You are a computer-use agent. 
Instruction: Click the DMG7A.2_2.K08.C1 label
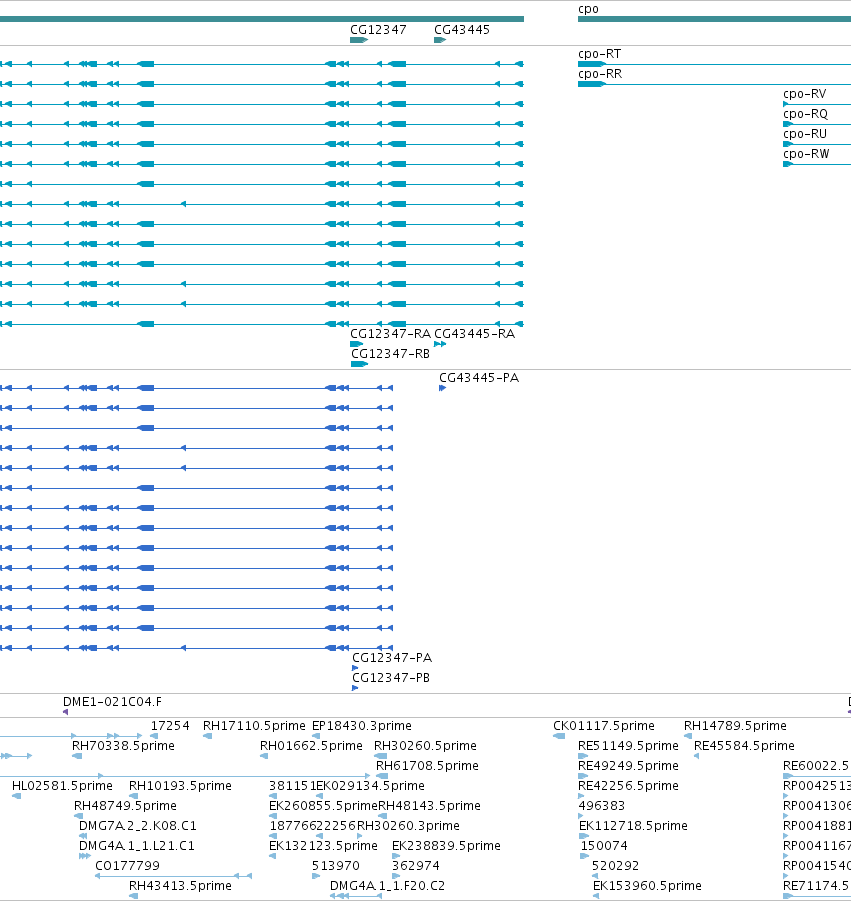137,826
